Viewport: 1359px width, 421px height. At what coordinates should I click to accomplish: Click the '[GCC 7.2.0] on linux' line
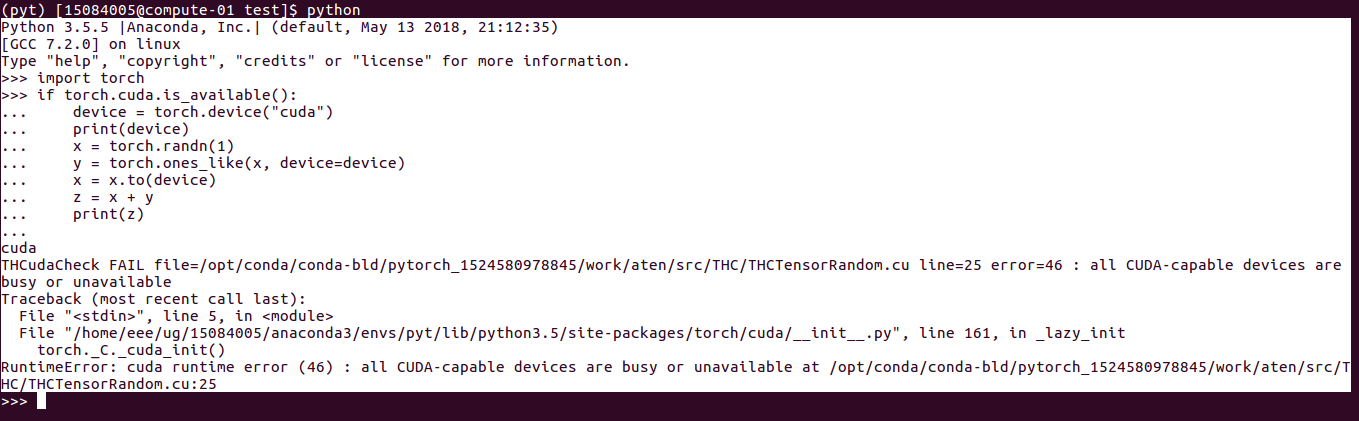pyautogui.click(x=91, y=44)
